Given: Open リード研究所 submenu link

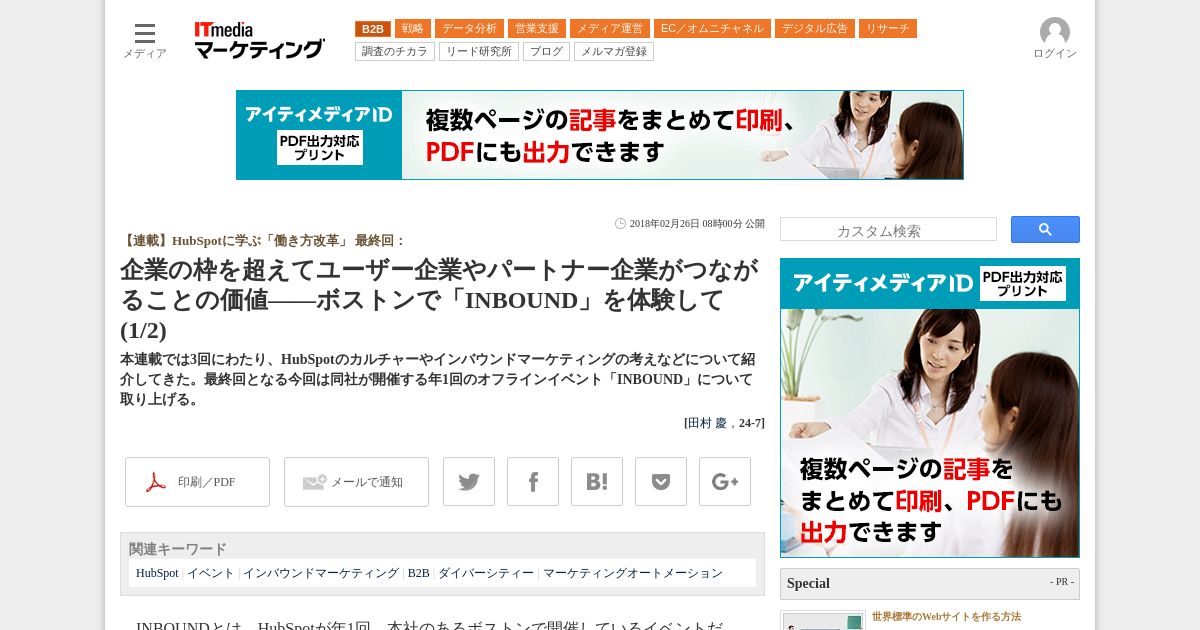Looking at the screenshot, I should 479,51.
